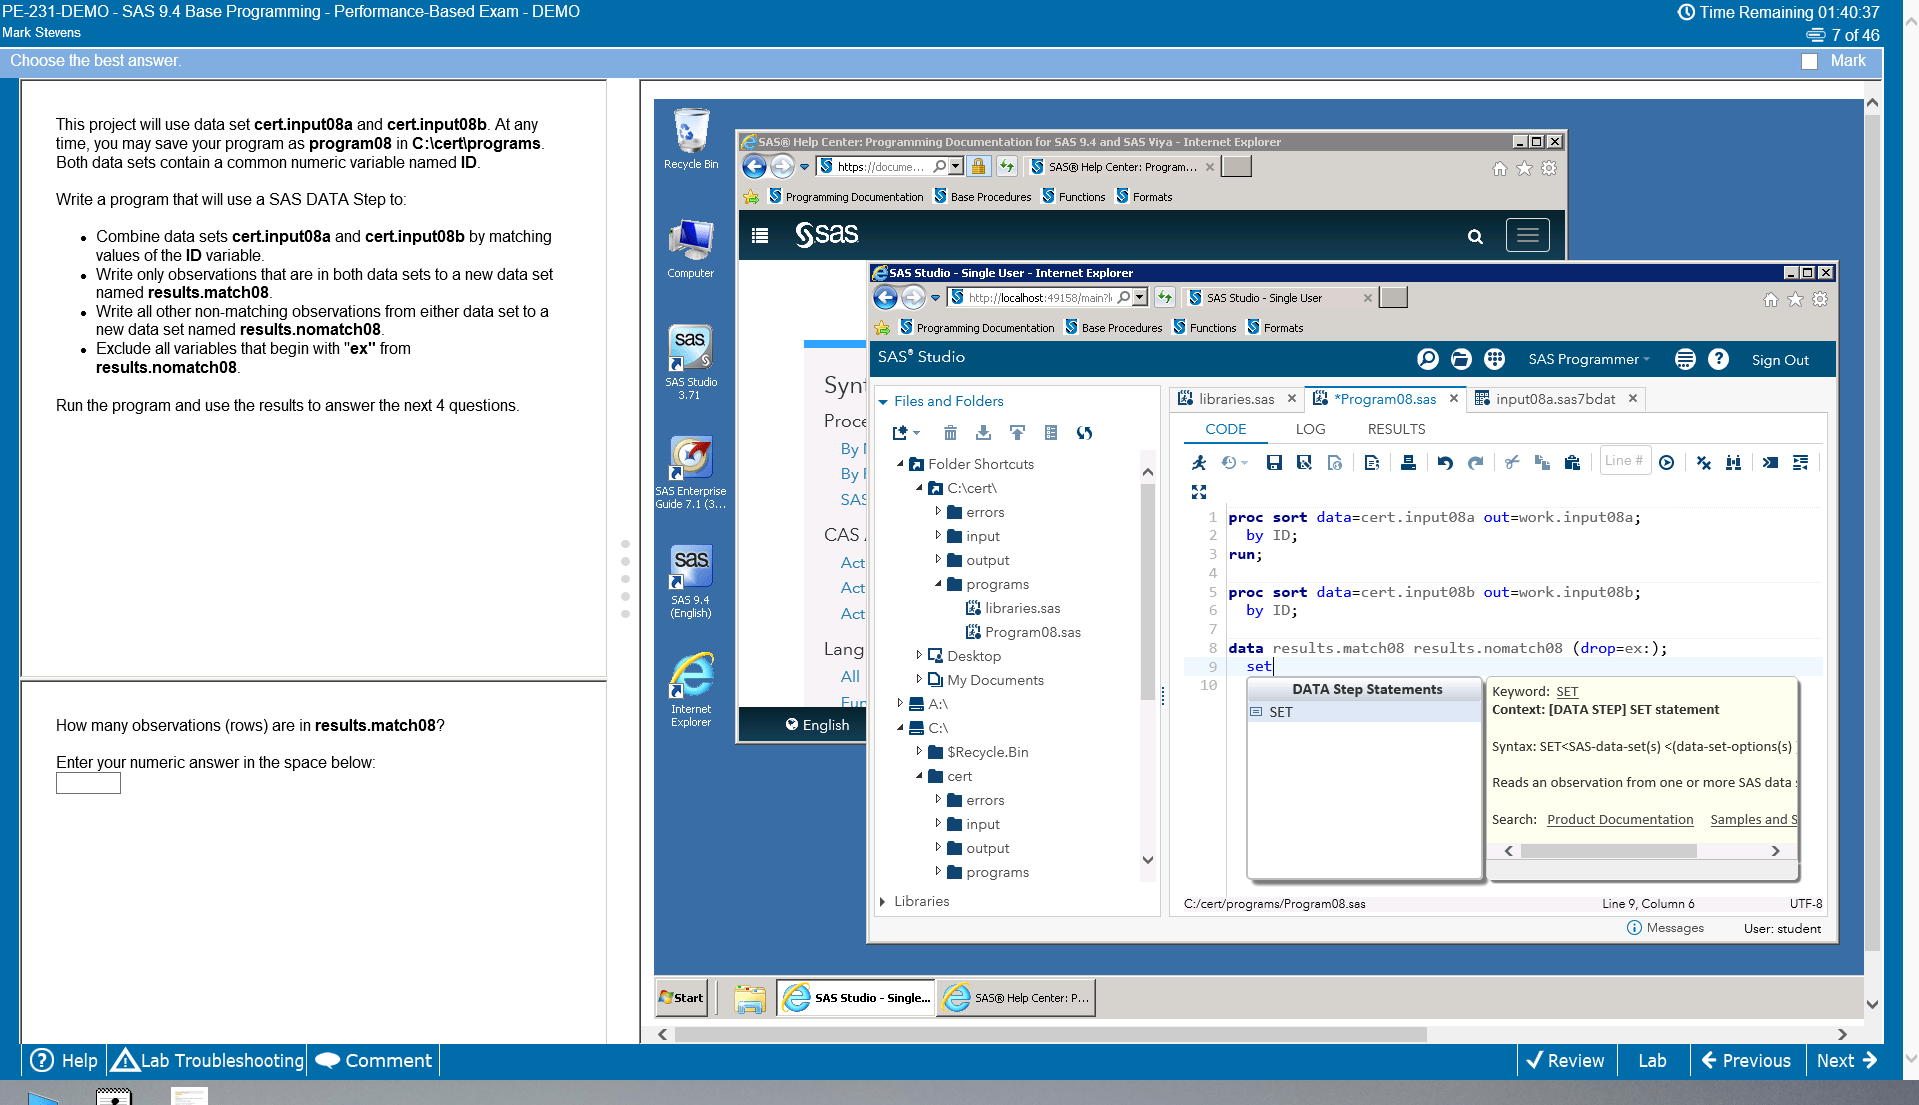Sign Out of SAS Studio
Screen dimensions: 1919x1105
(x=1779, y=359)
